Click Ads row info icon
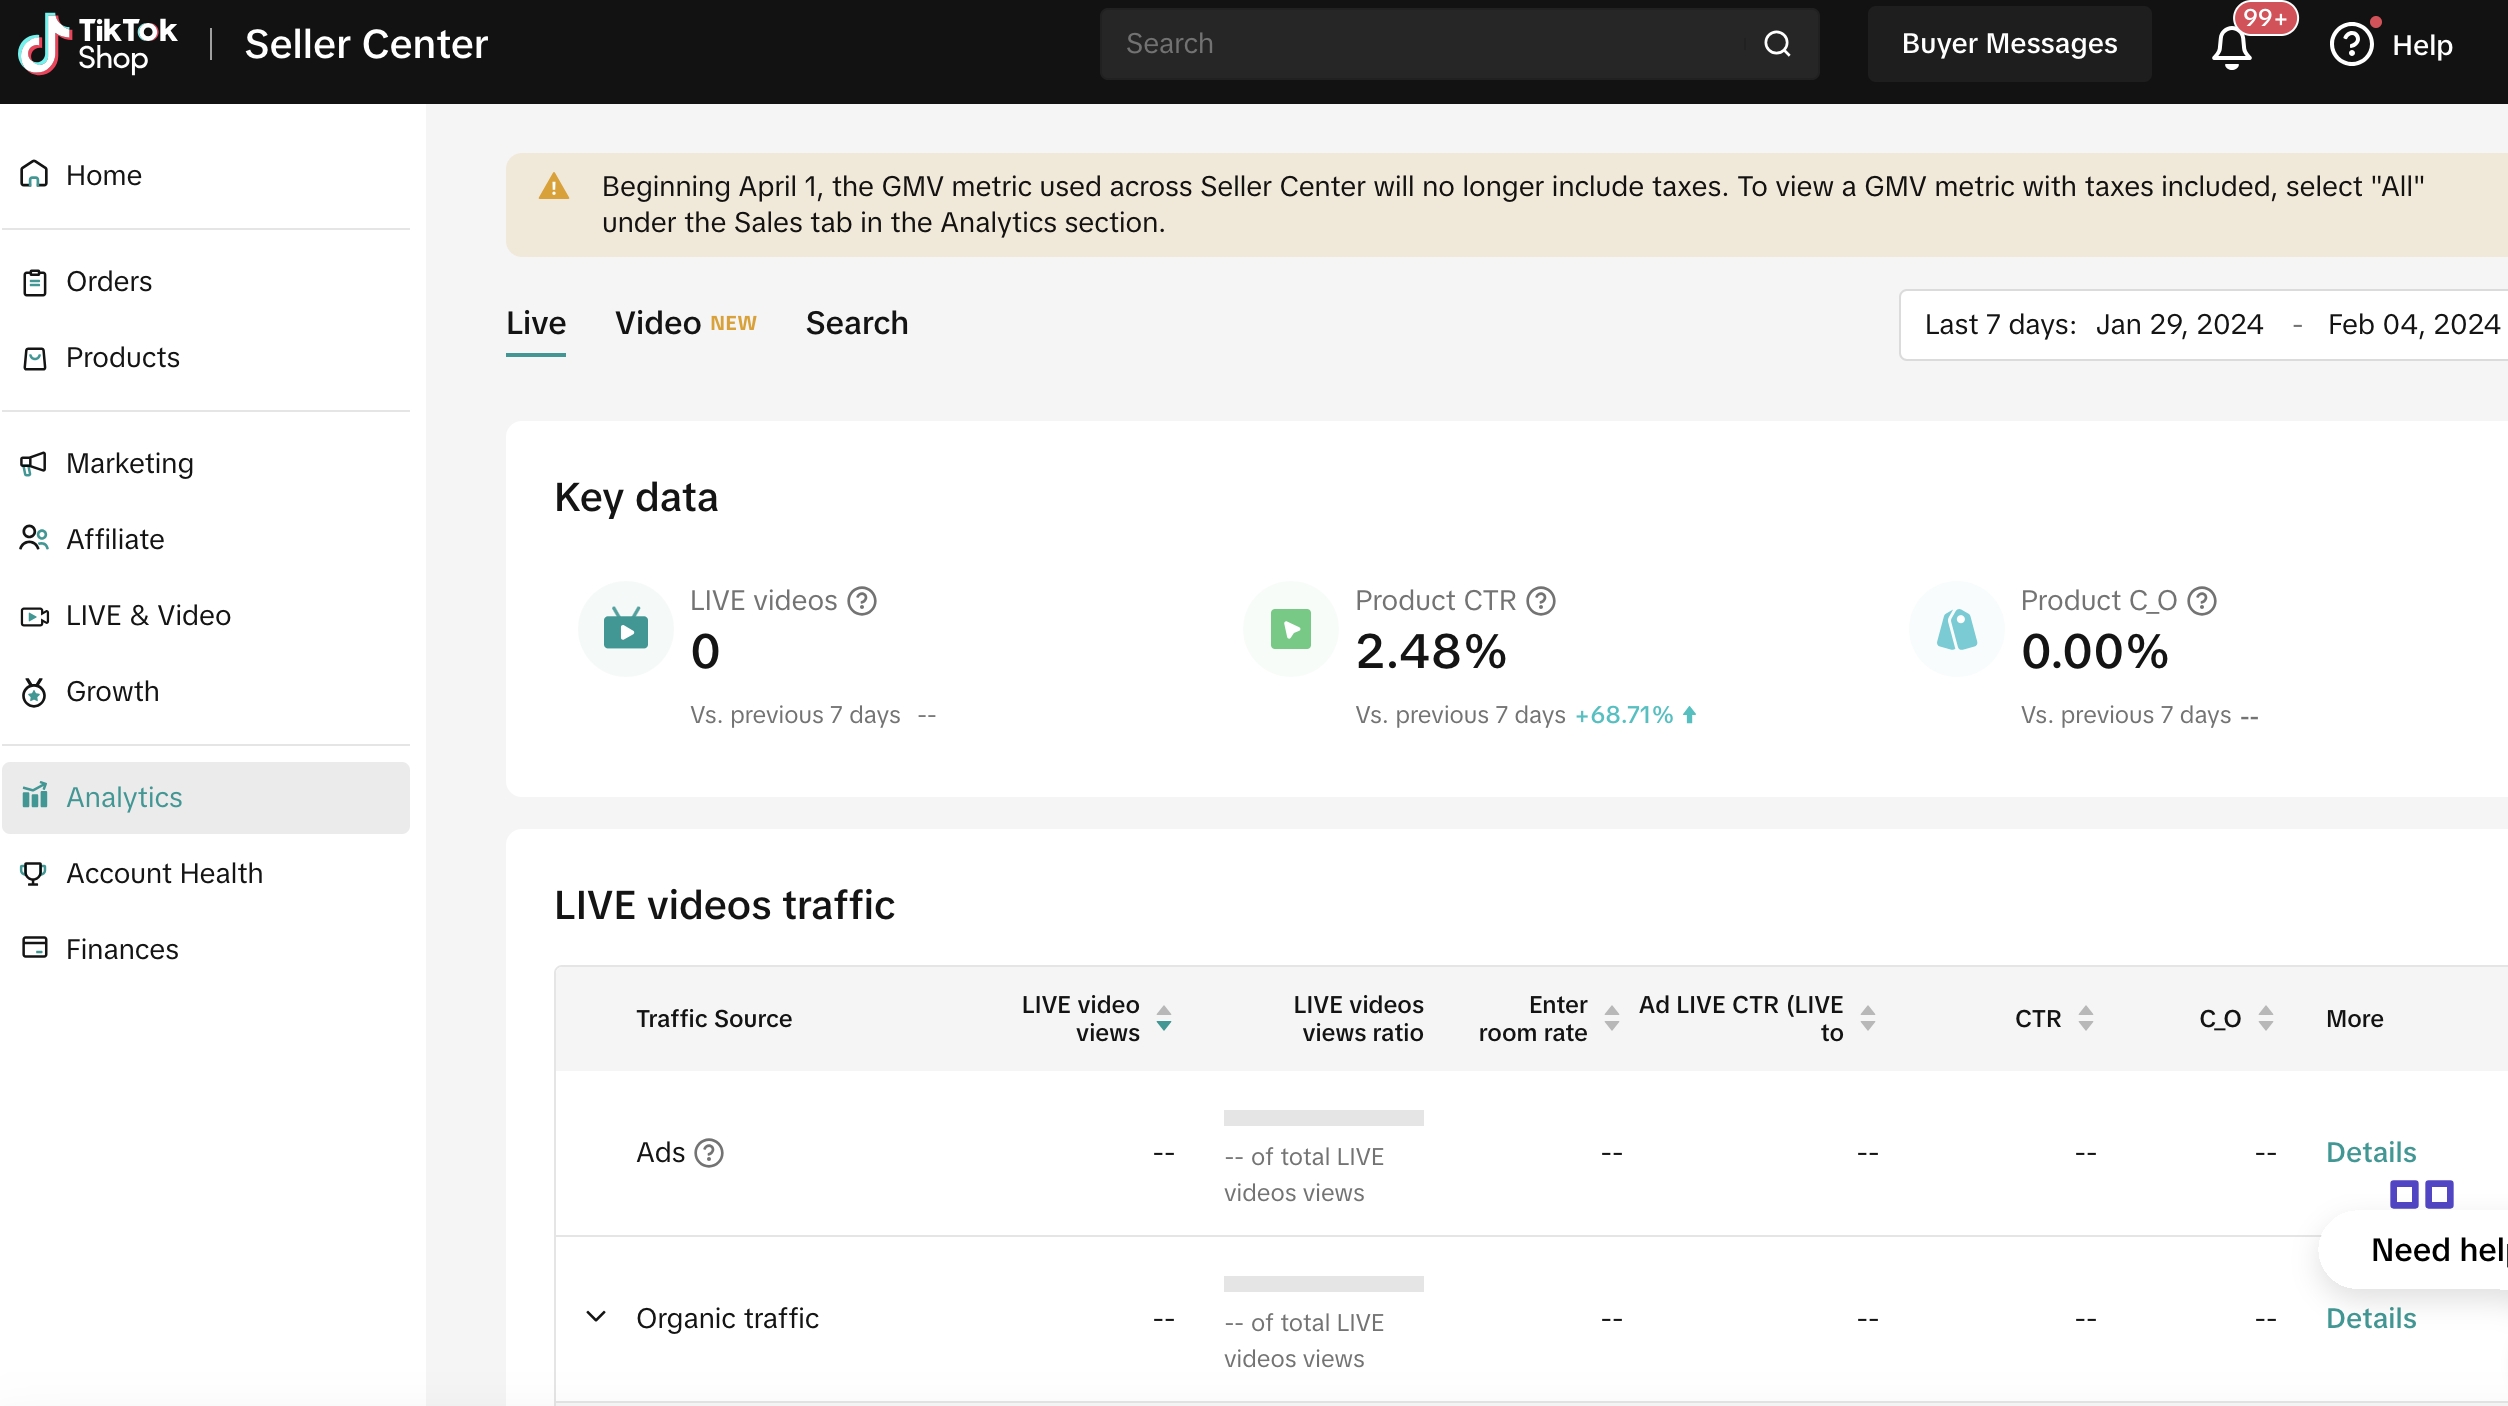This screenshot has width=2508, height=1406. (x=709, y=1153)
